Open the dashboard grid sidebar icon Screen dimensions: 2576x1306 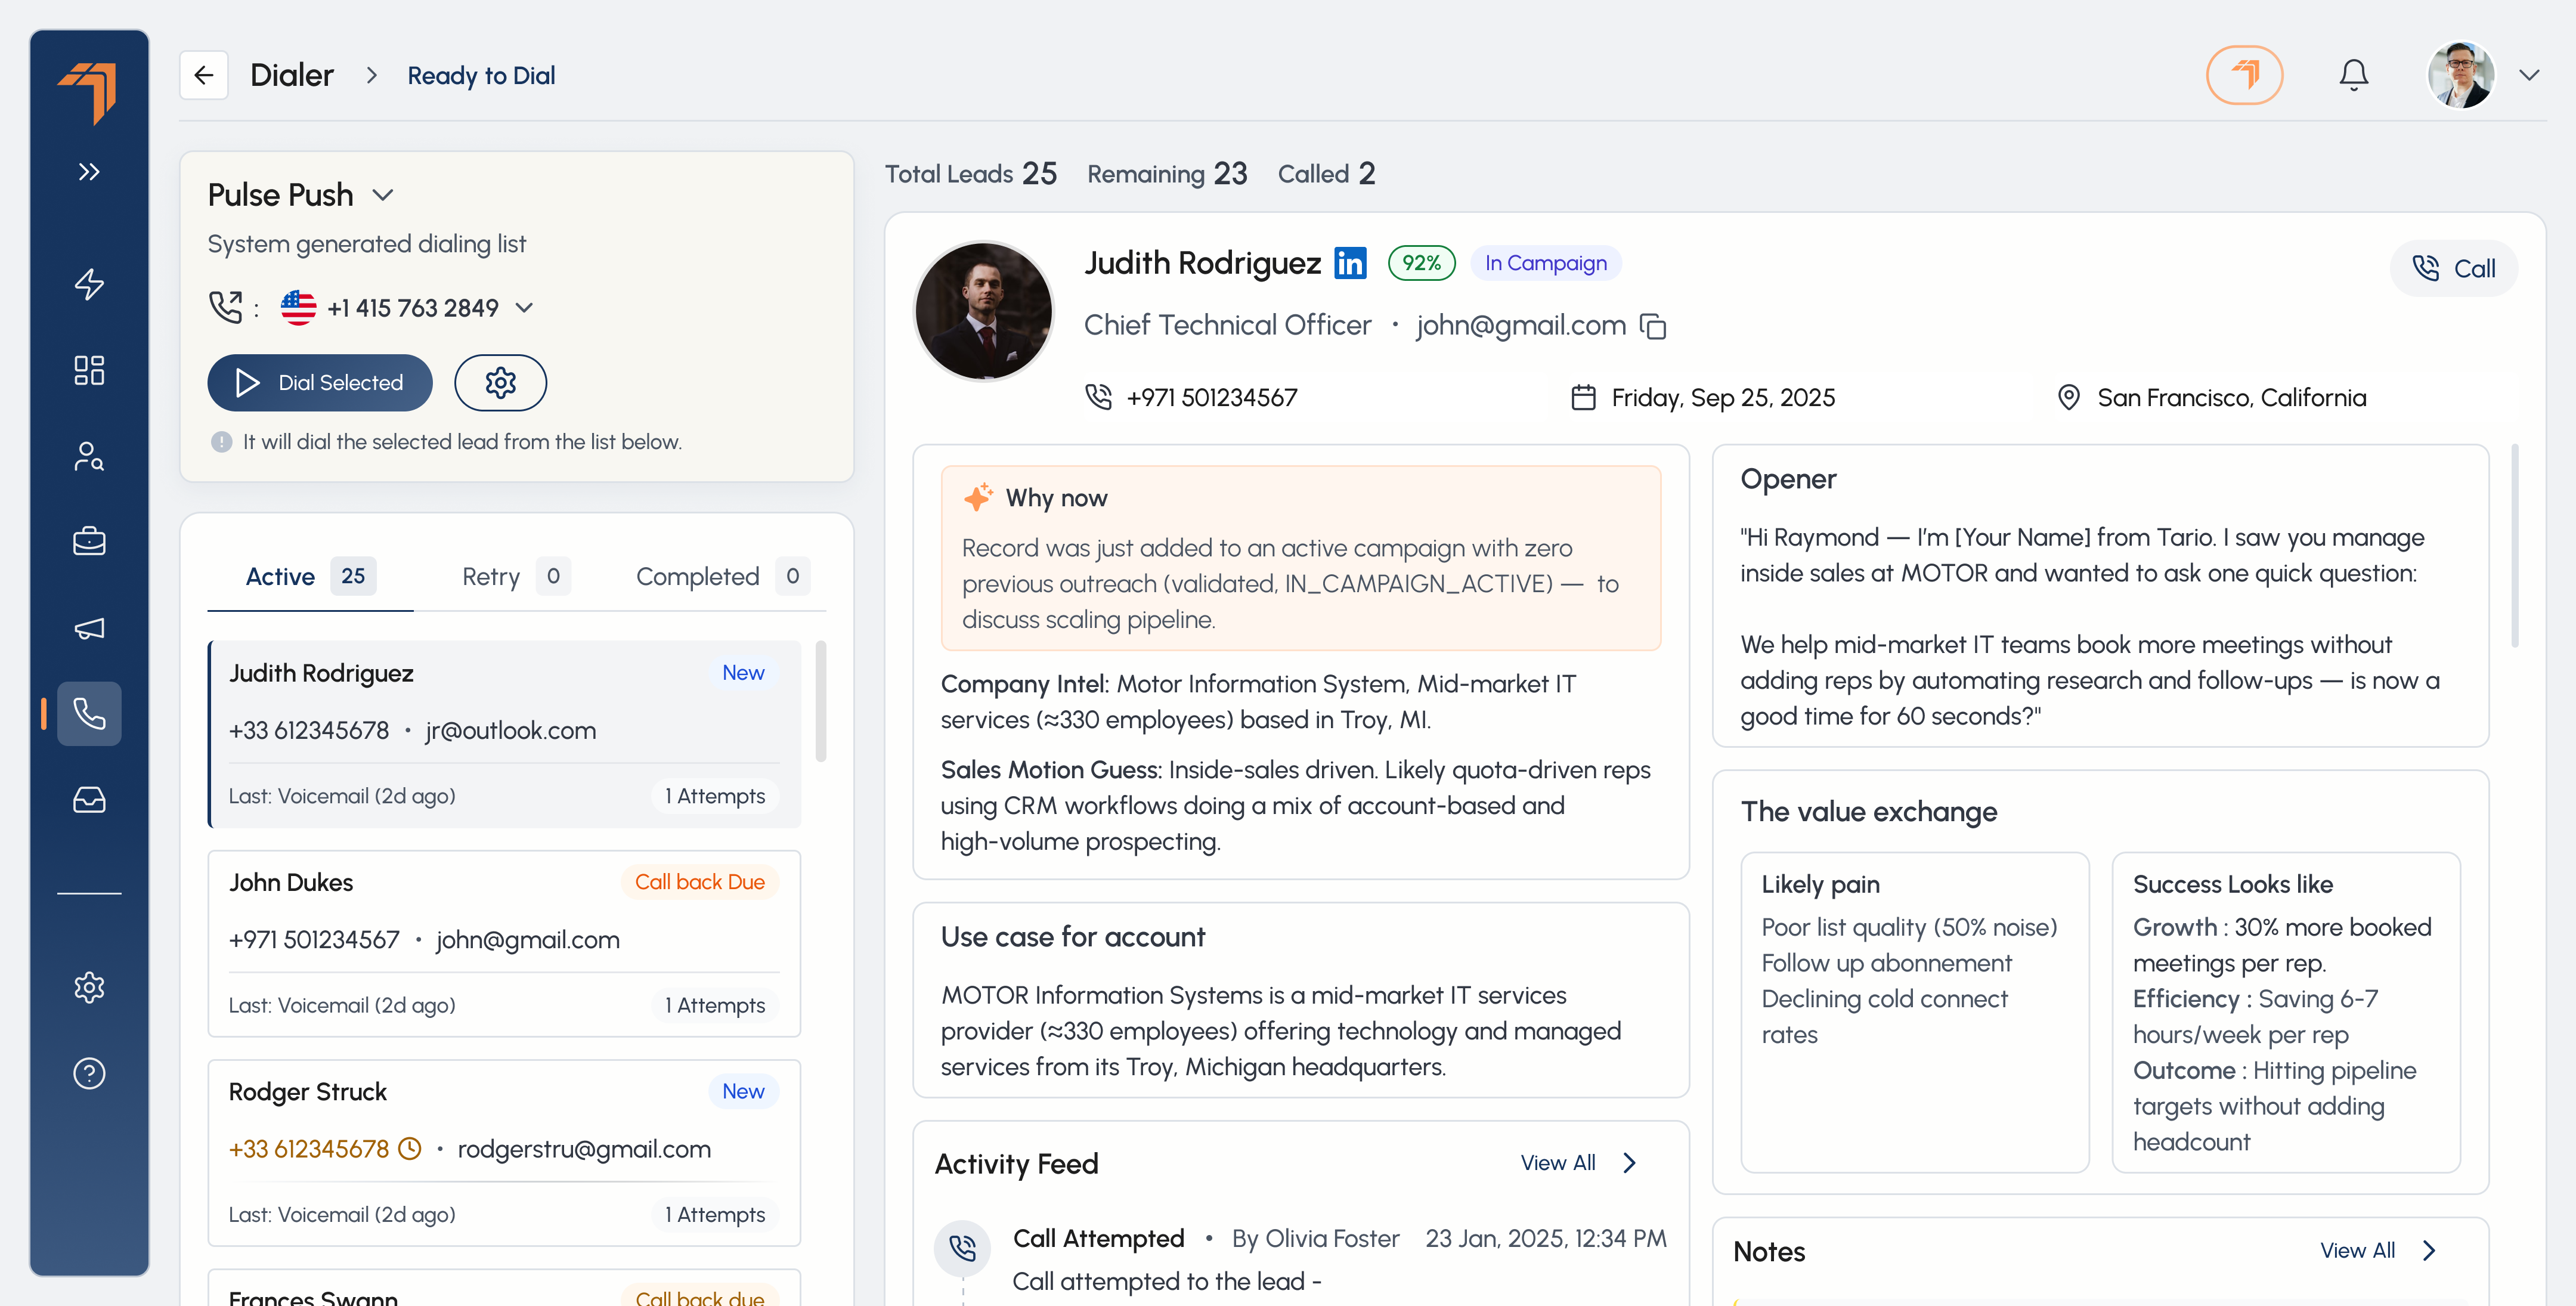(89, 370)
